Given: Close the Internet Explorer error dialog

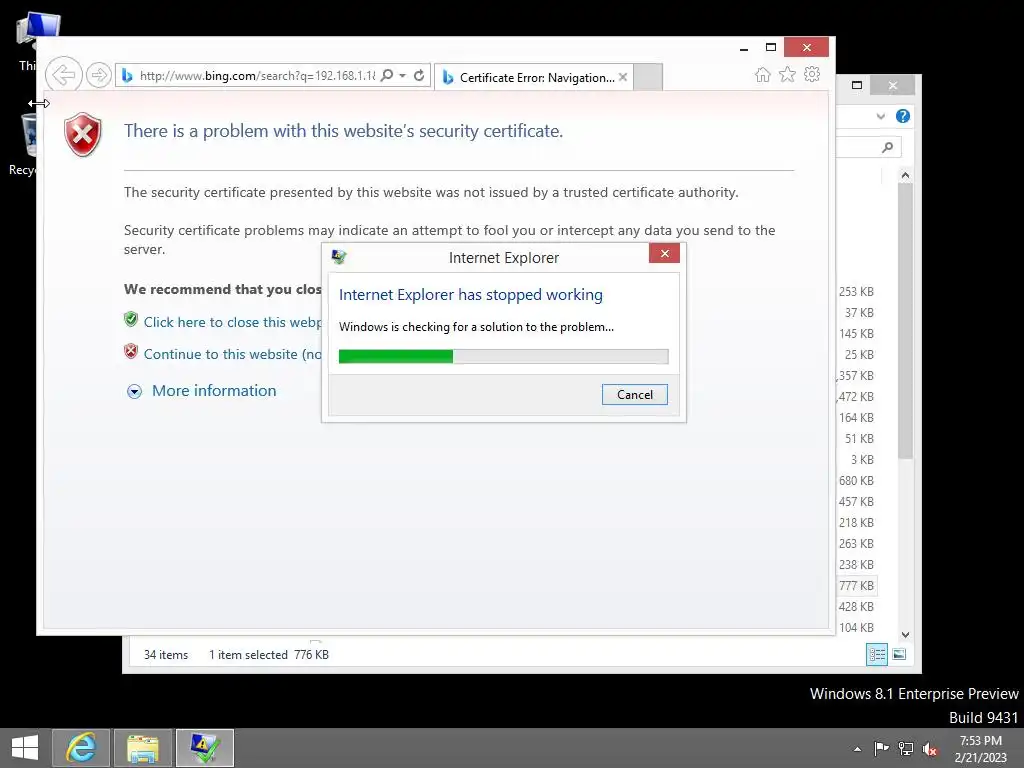Looking at the screenshot, I should coord(664,253).
